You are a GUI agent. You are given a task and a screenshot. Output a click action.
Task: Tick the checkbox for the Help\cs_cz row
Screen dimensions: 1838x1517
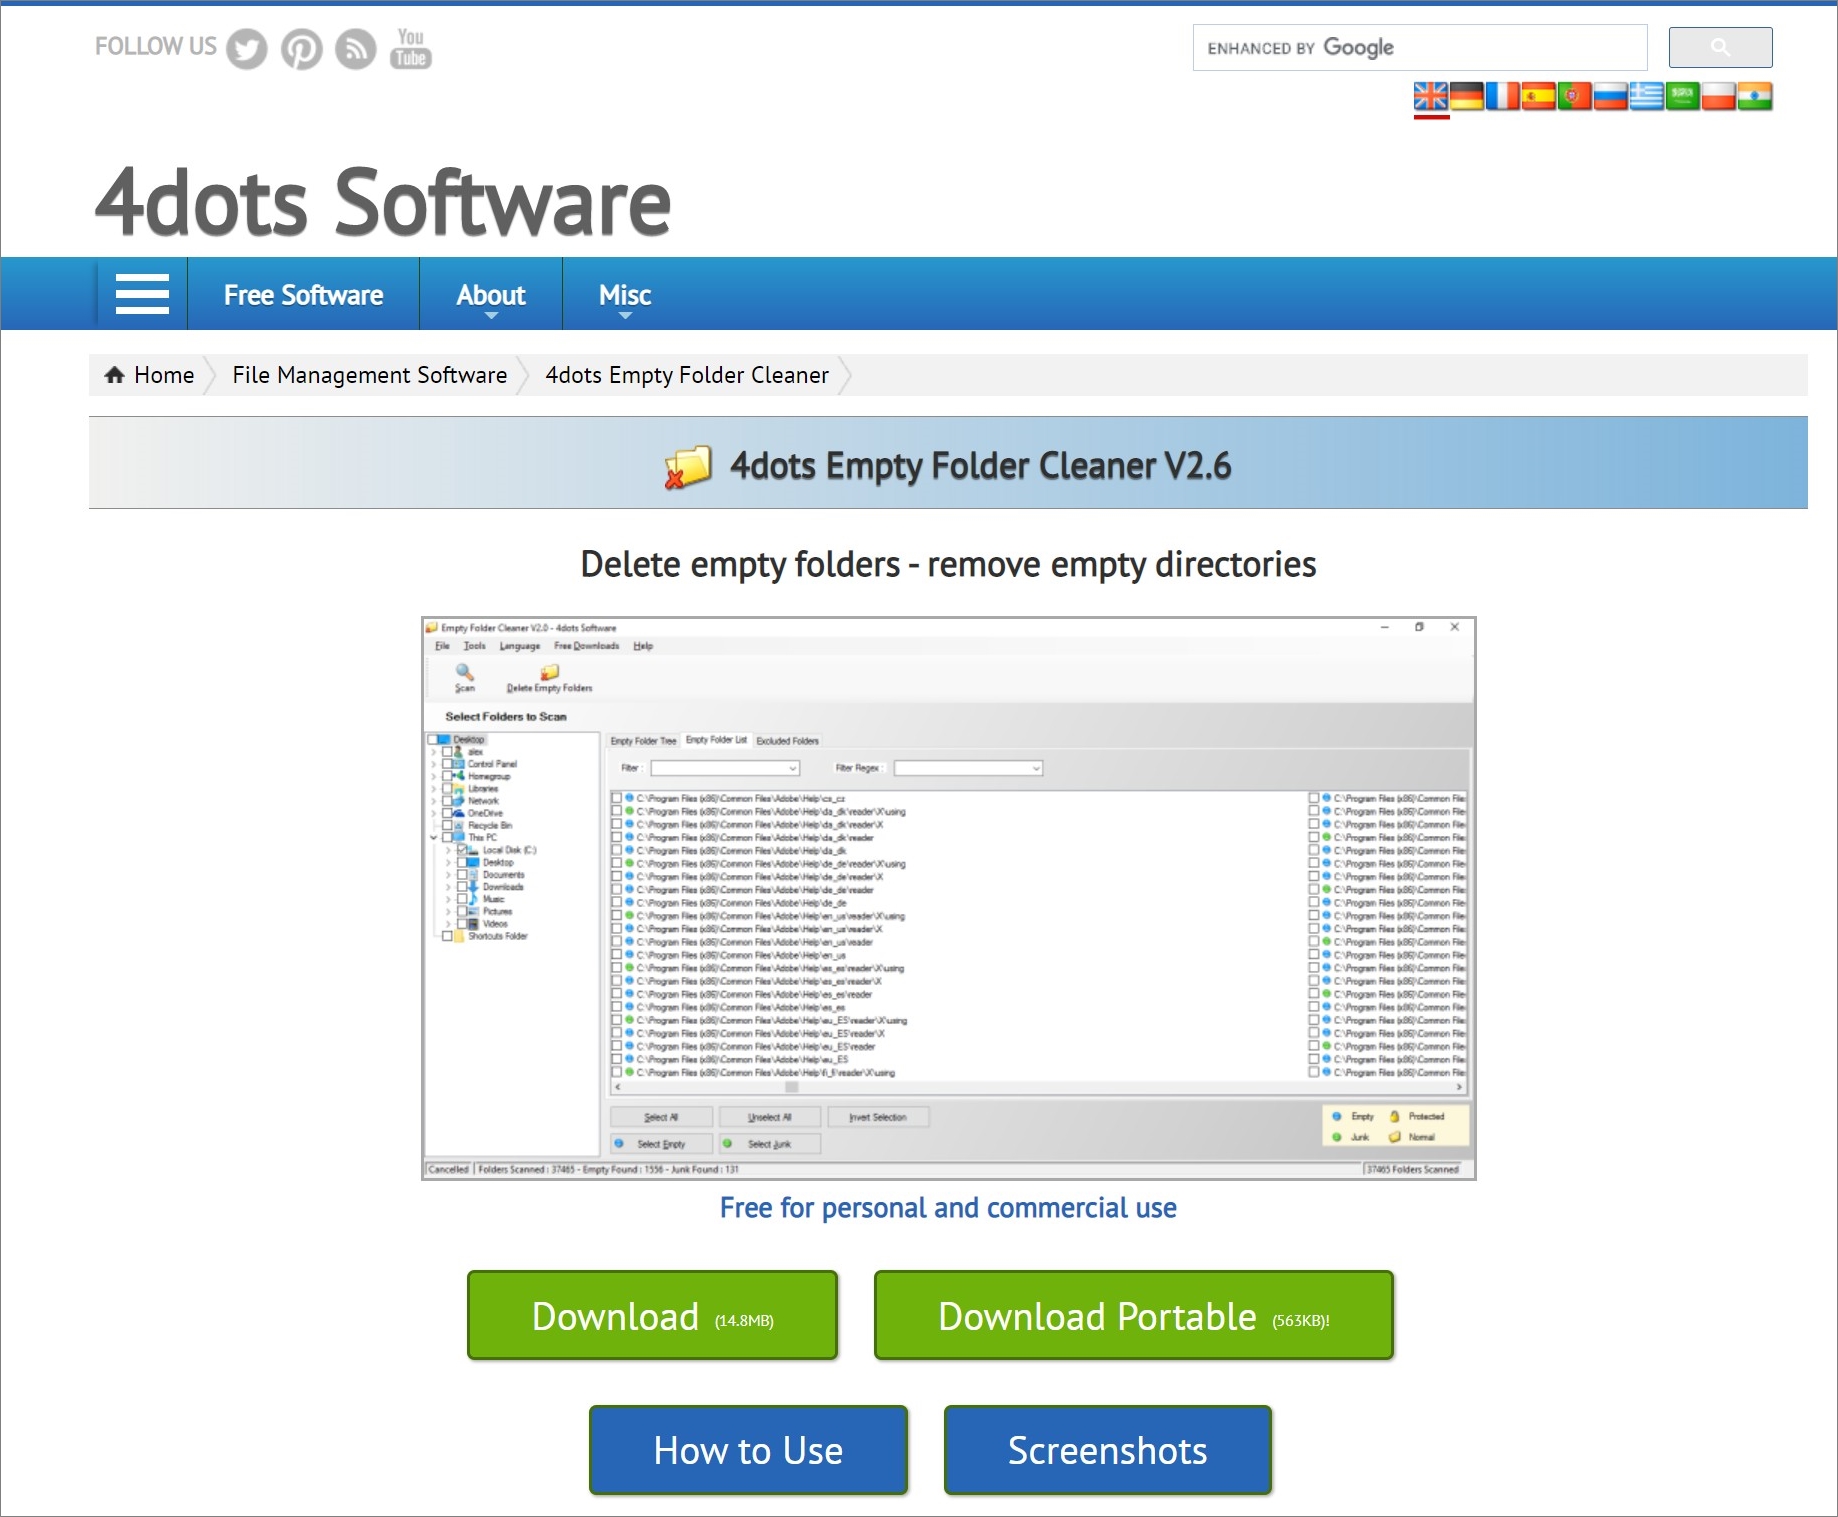[616, 799]
